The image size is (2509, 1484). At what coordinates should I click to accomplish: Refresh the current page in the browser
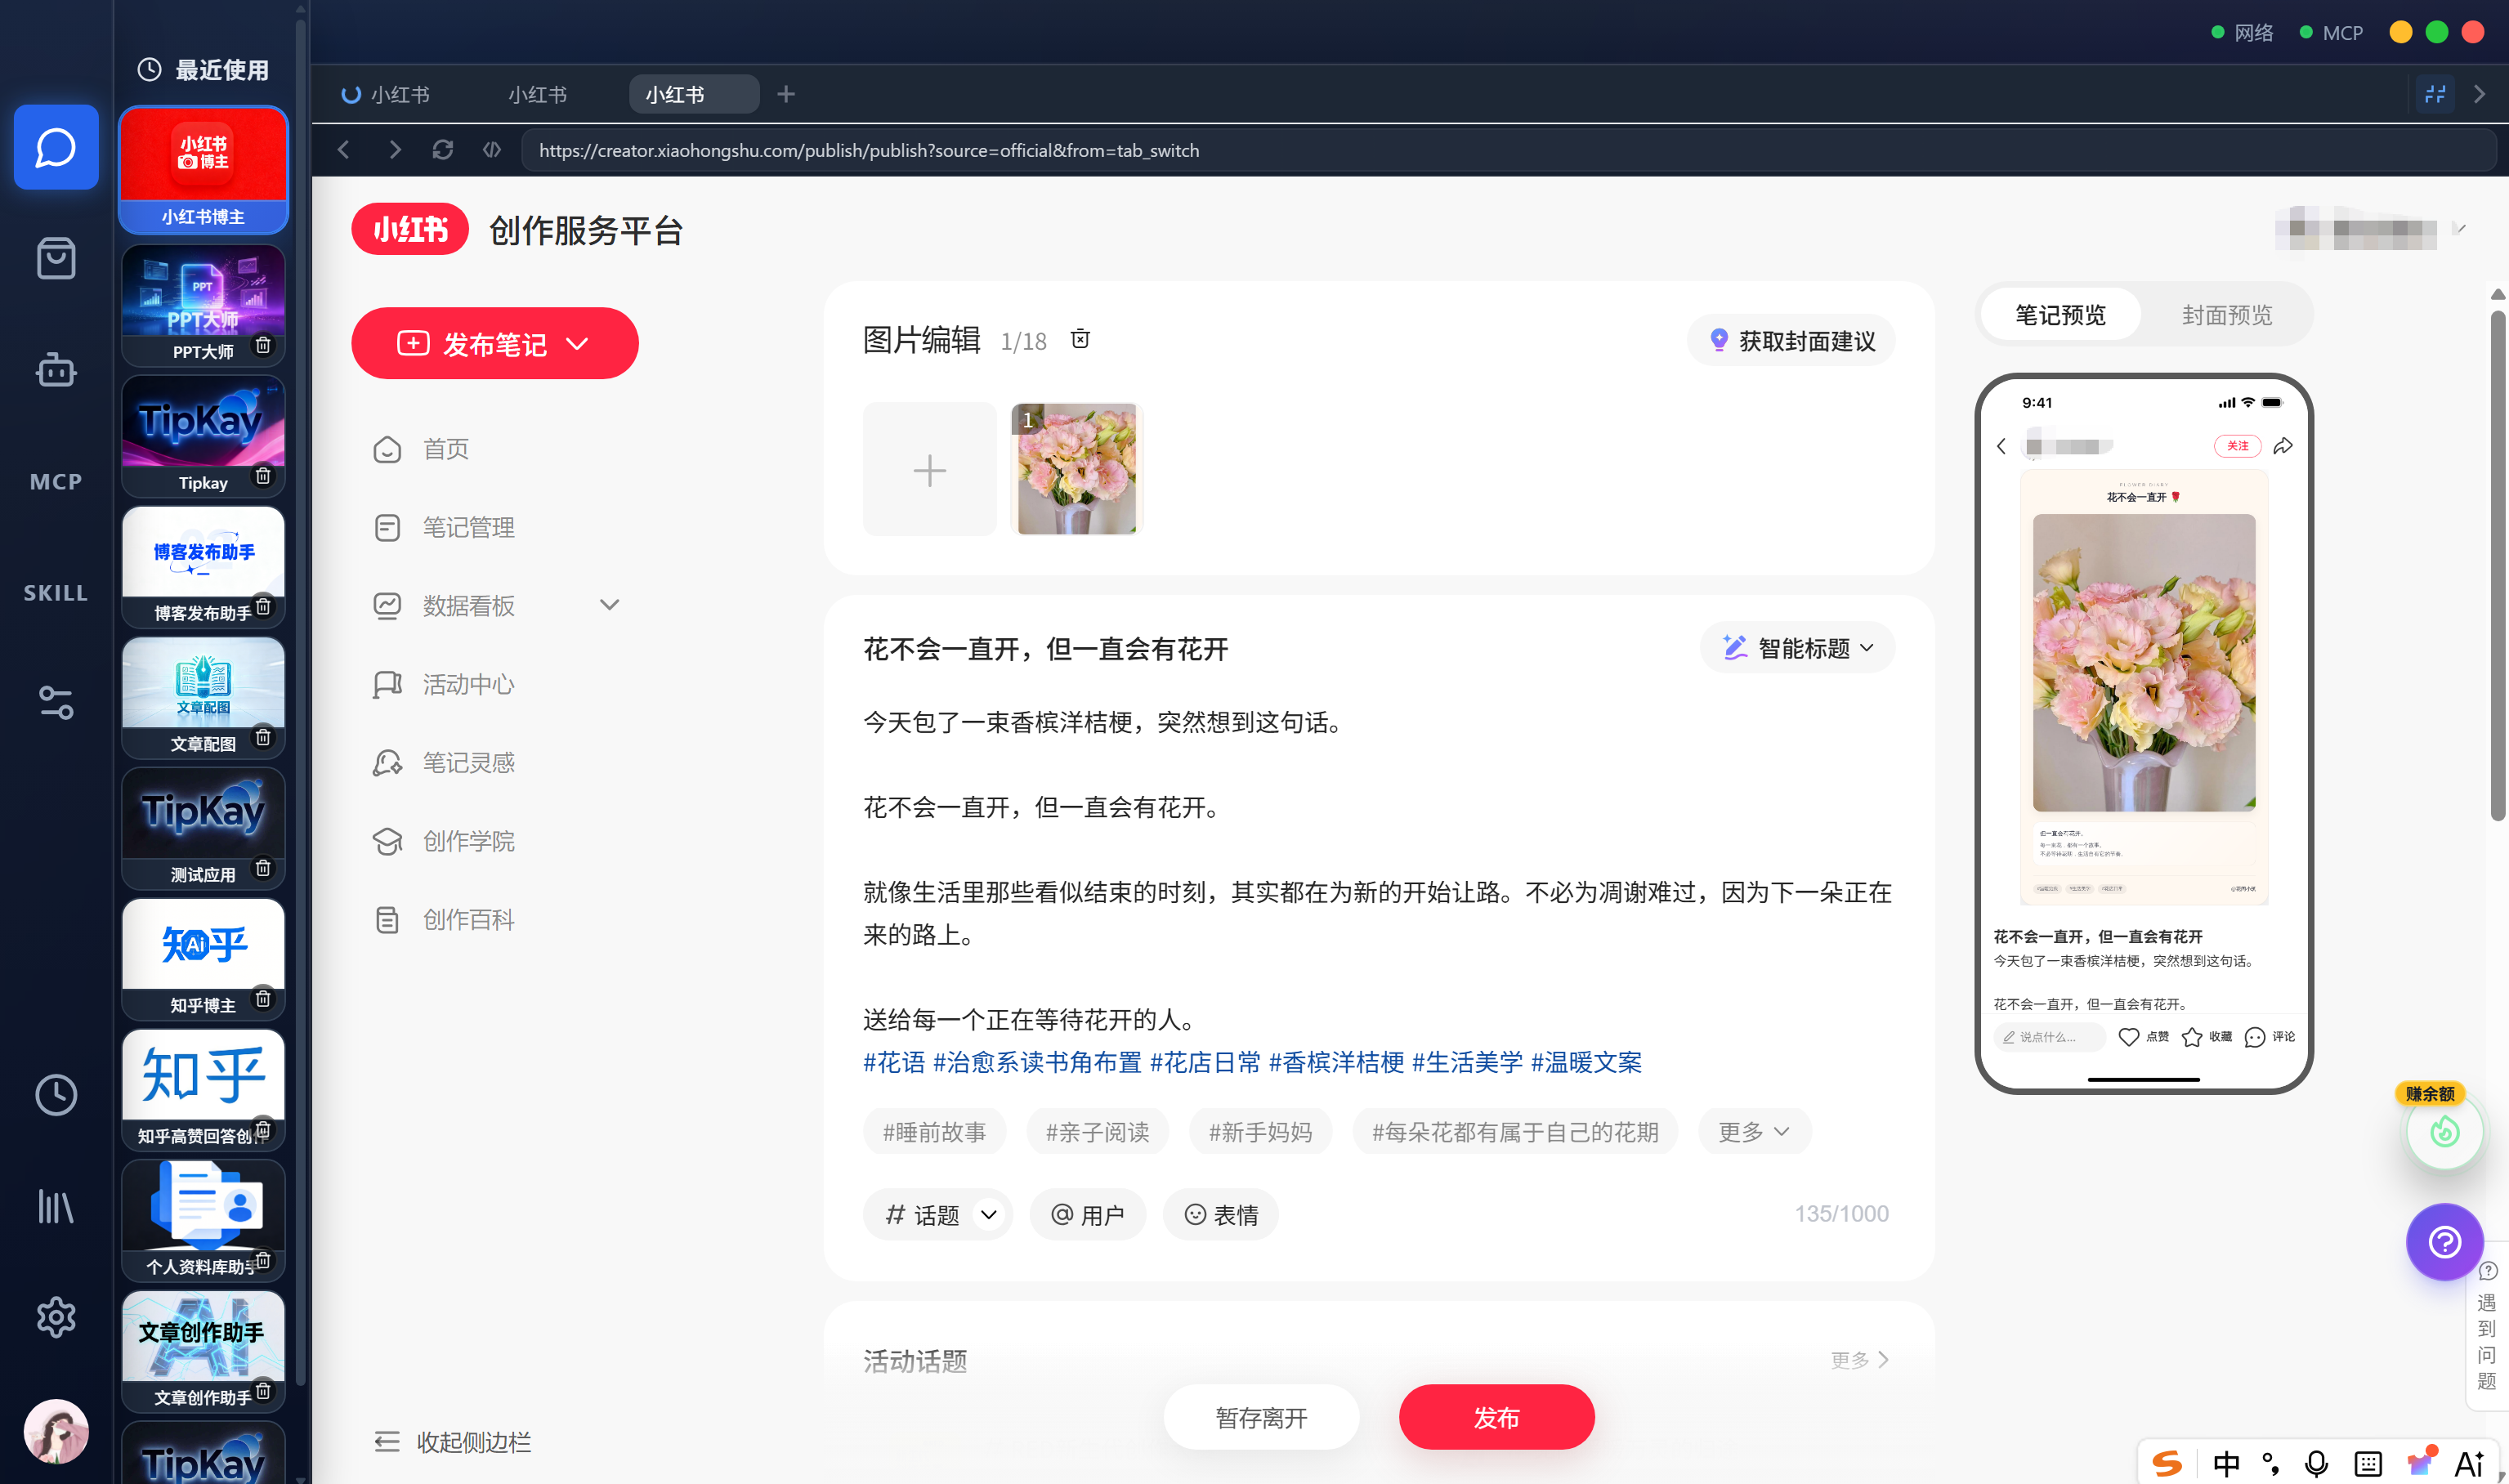click(443, 150)
